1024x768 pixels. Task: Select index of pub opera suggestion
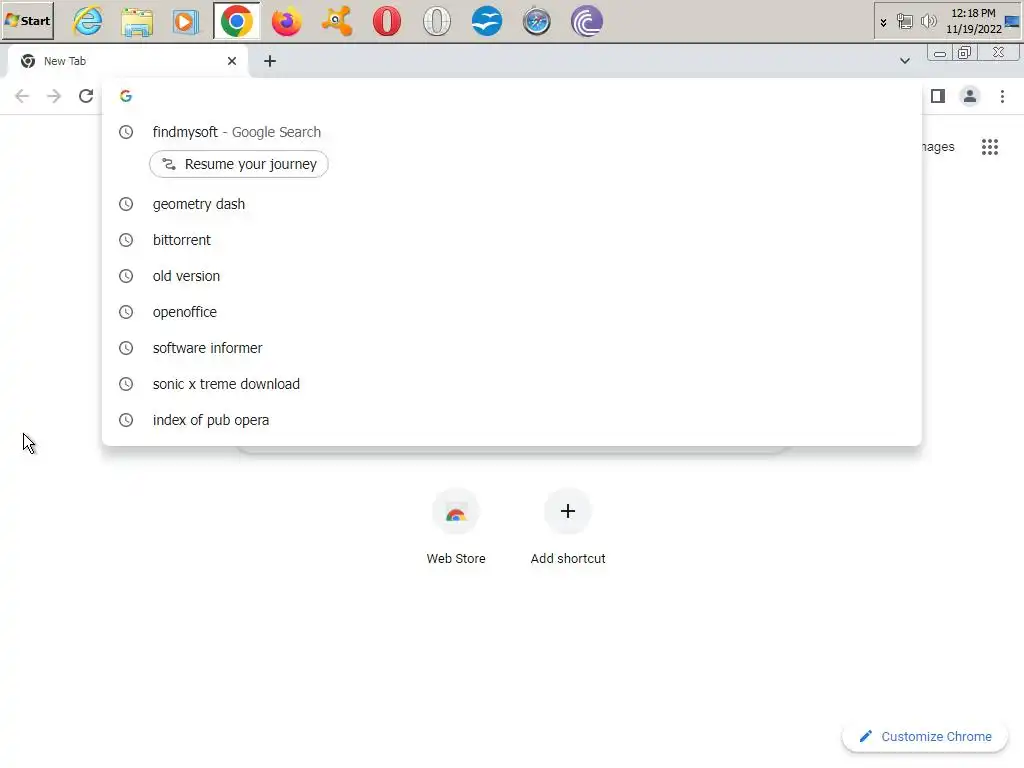(511, 419)
